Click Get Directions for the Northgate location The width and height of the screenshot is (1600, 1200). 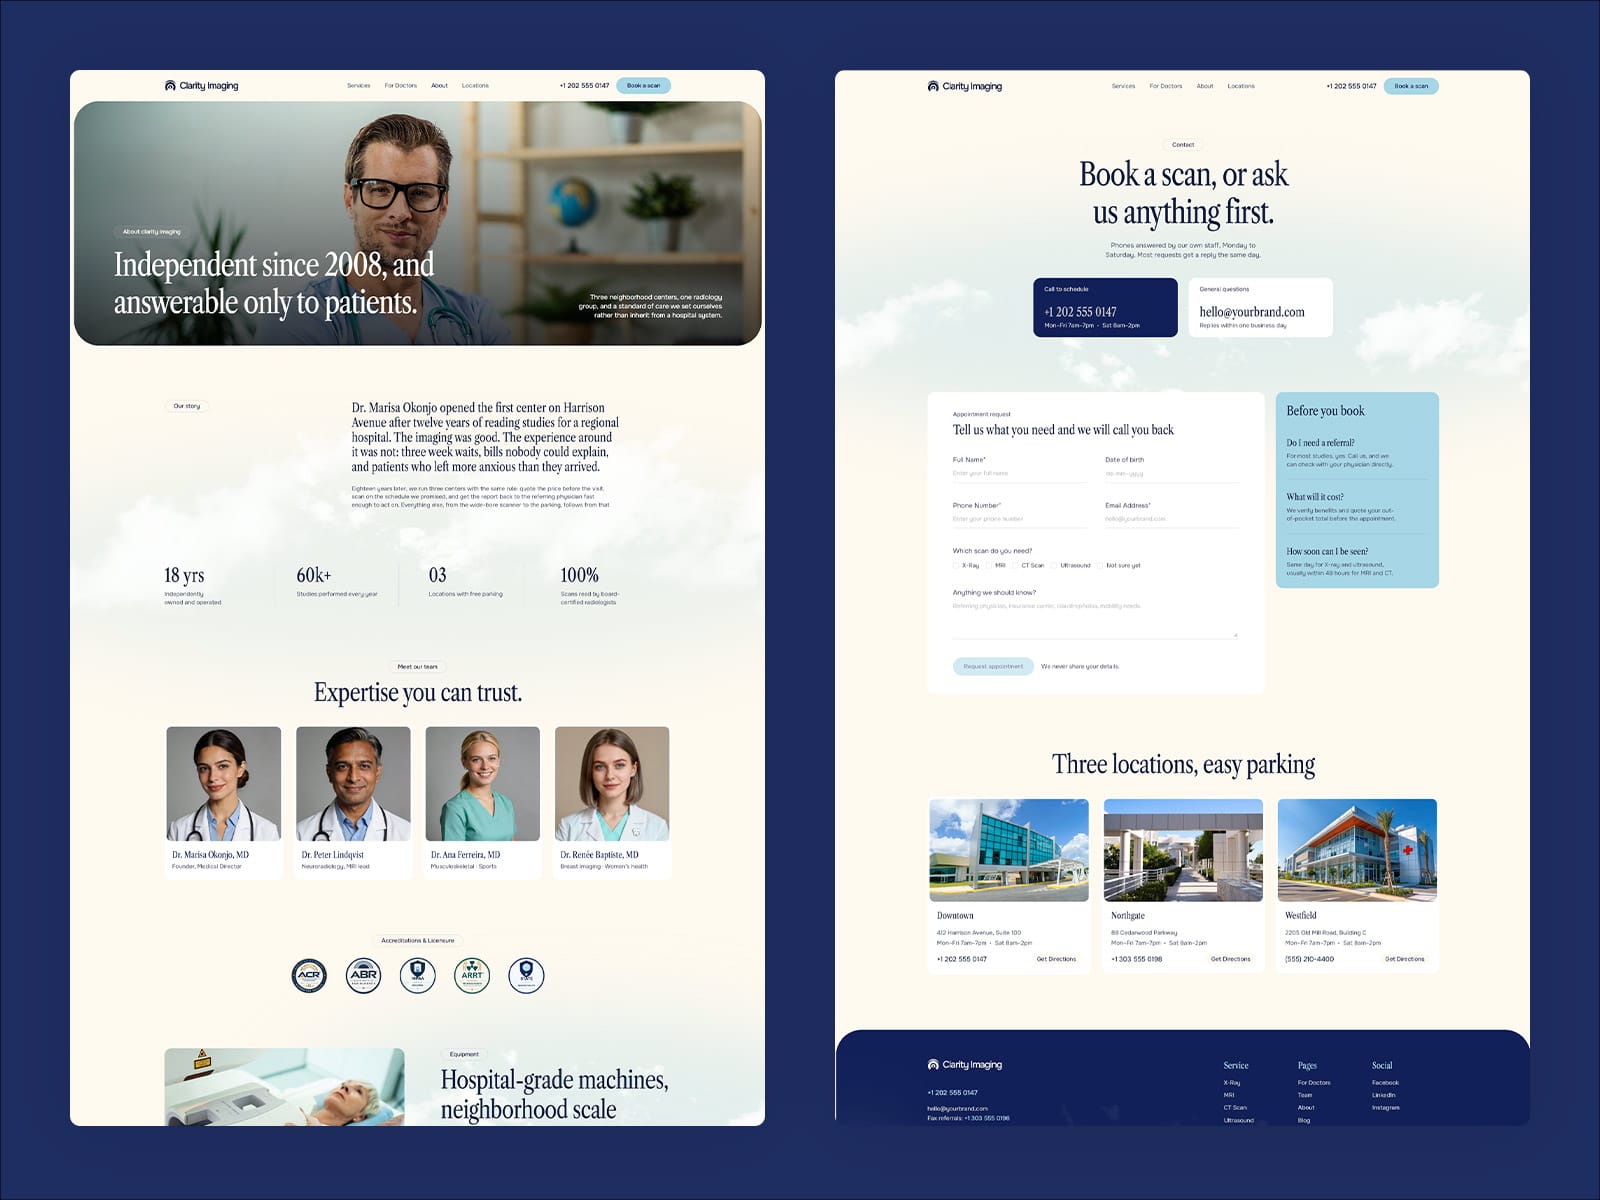[x=1230, y=959]
